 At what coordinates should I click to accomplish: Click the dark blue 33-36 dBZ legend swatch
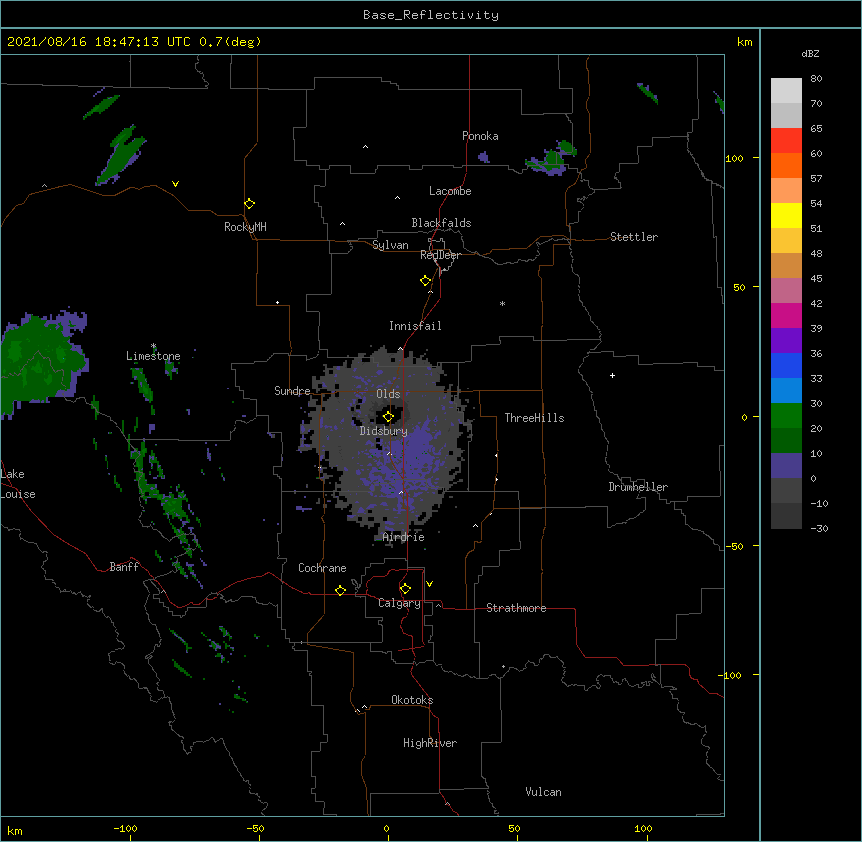(786, 365)
